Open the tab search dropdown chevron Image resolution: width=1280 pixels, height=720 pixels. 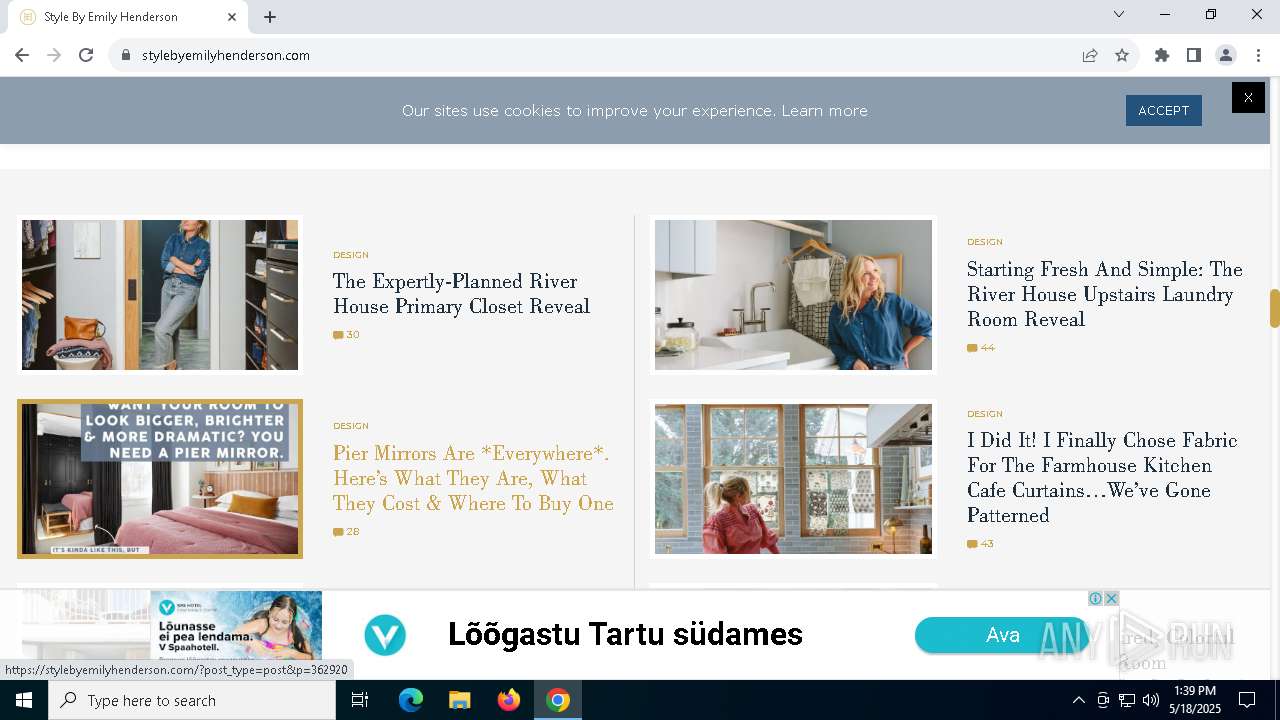coord(1119,14)
